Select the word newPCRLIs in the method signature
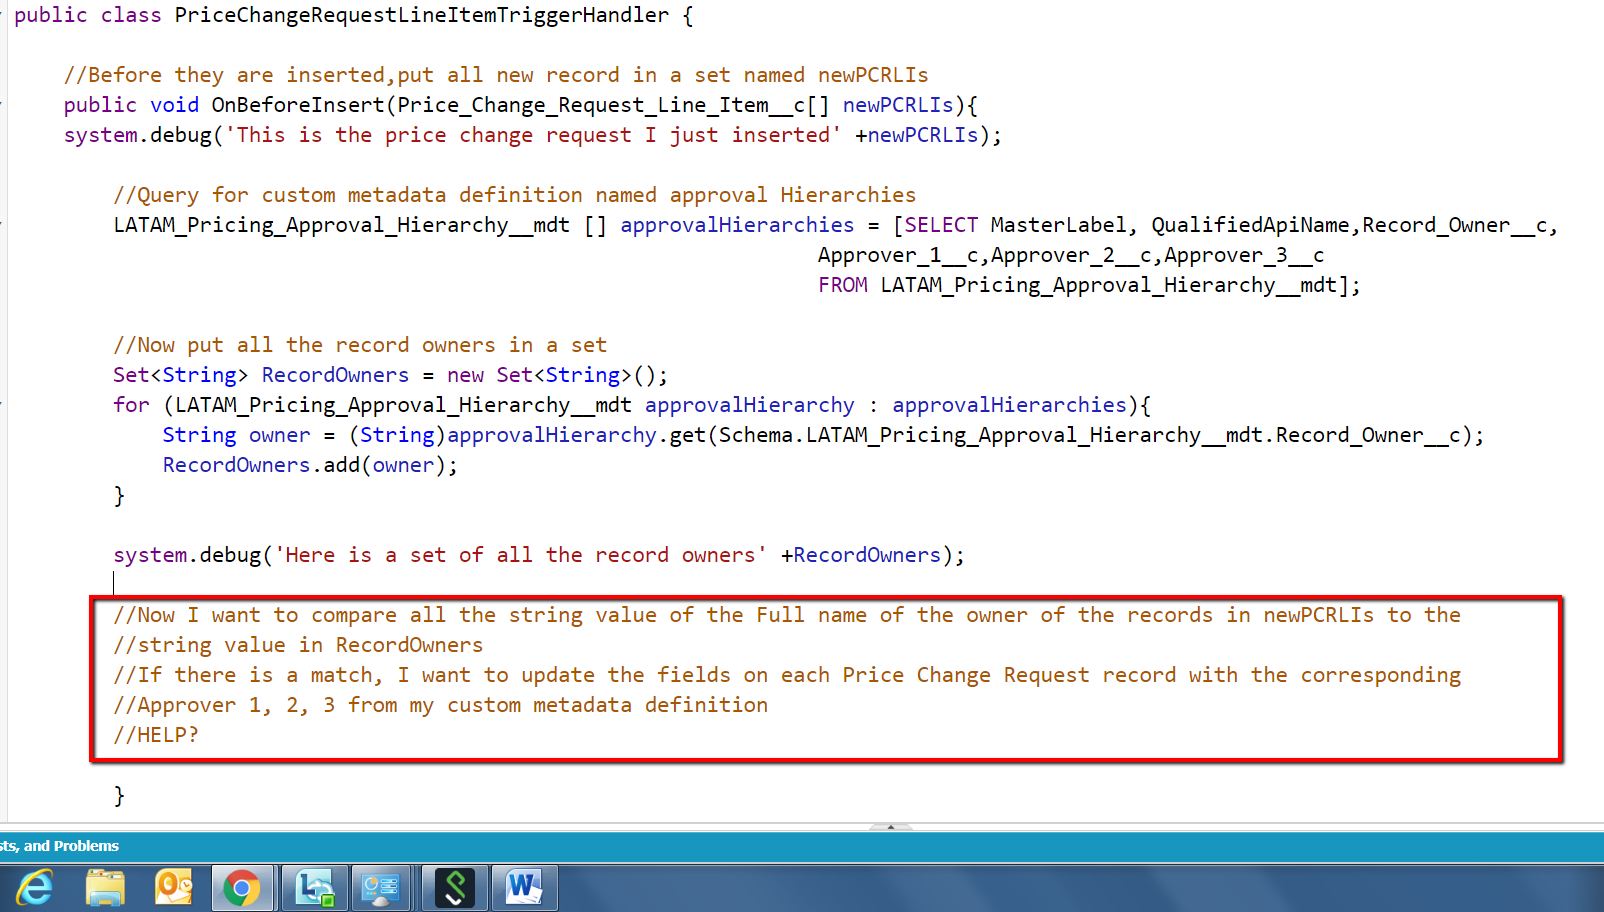Image resolution: width=1604 pixels, height=912 pixels. [x=897, y=104]
